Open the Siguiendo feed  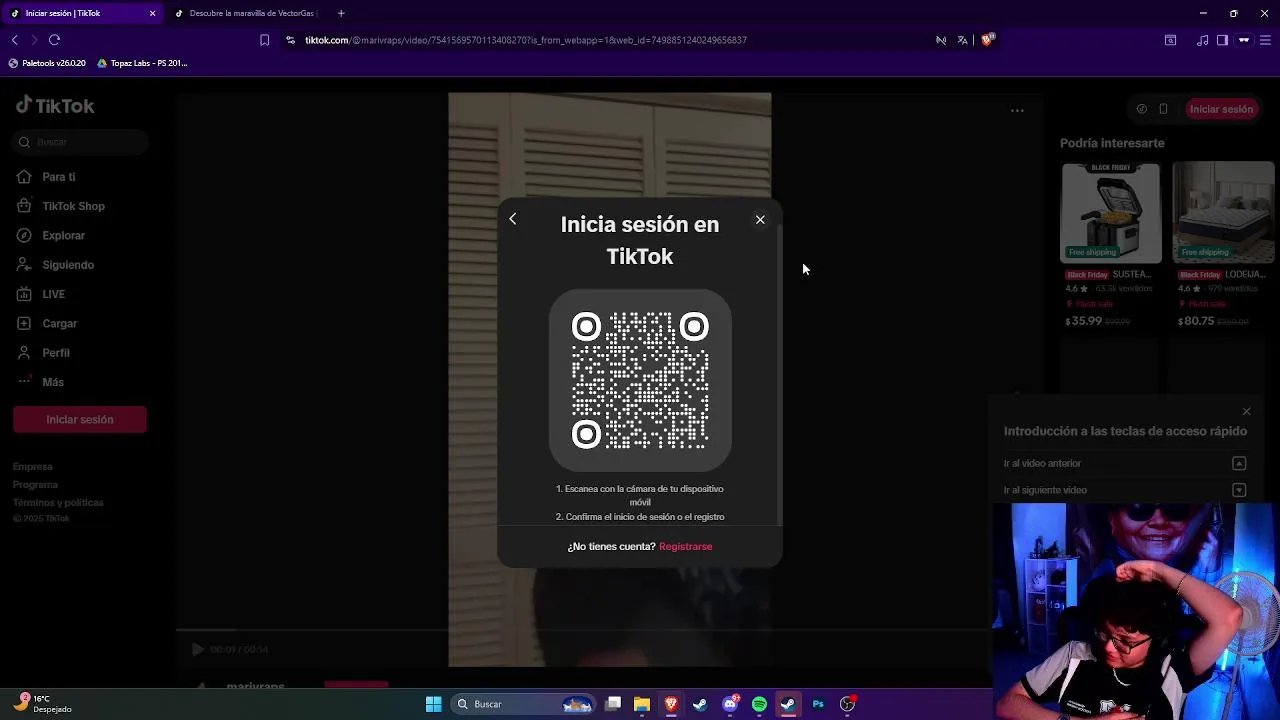[55, 265]
